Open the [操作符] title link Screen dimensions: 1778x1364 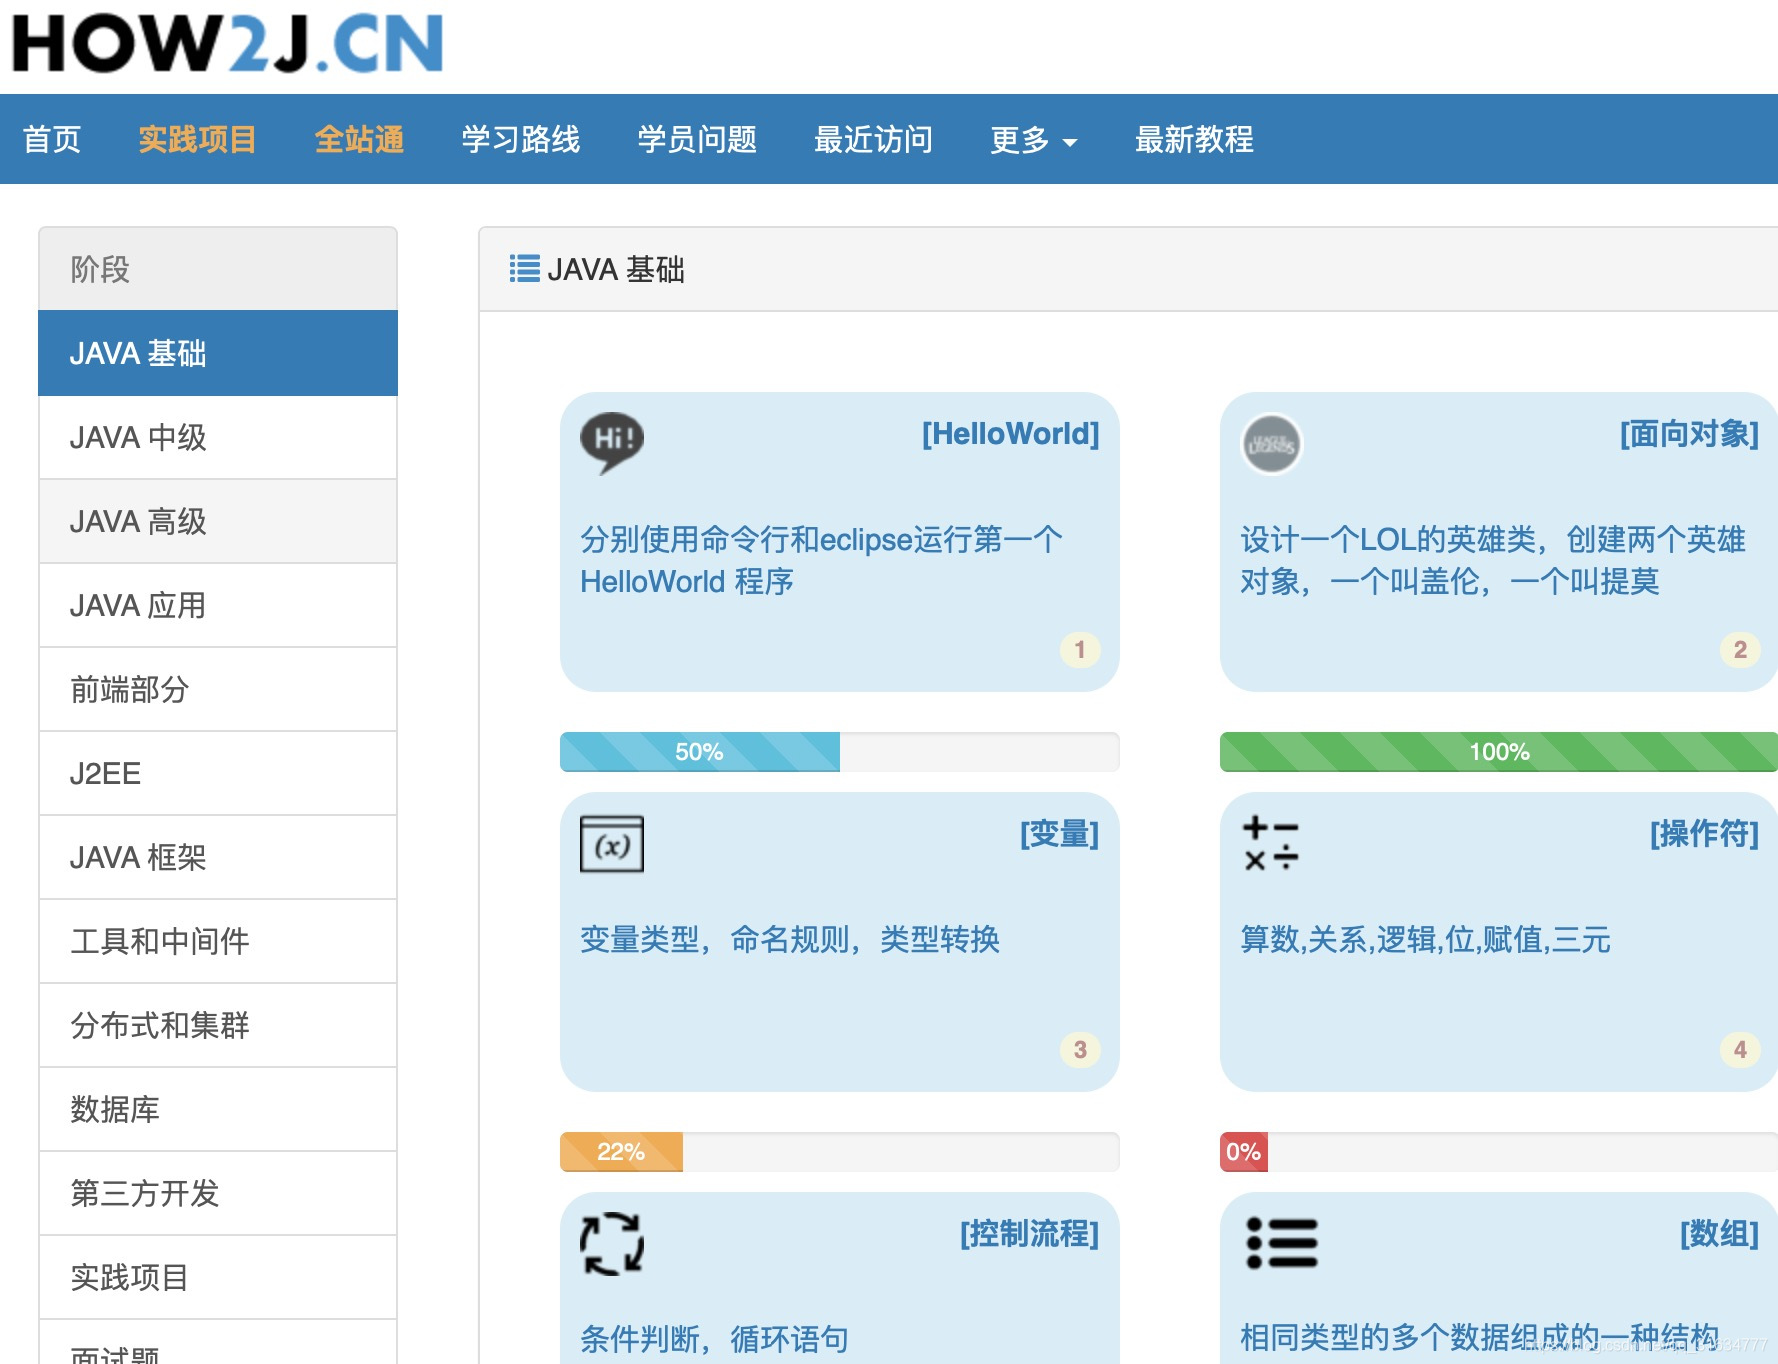[1704, 833]
